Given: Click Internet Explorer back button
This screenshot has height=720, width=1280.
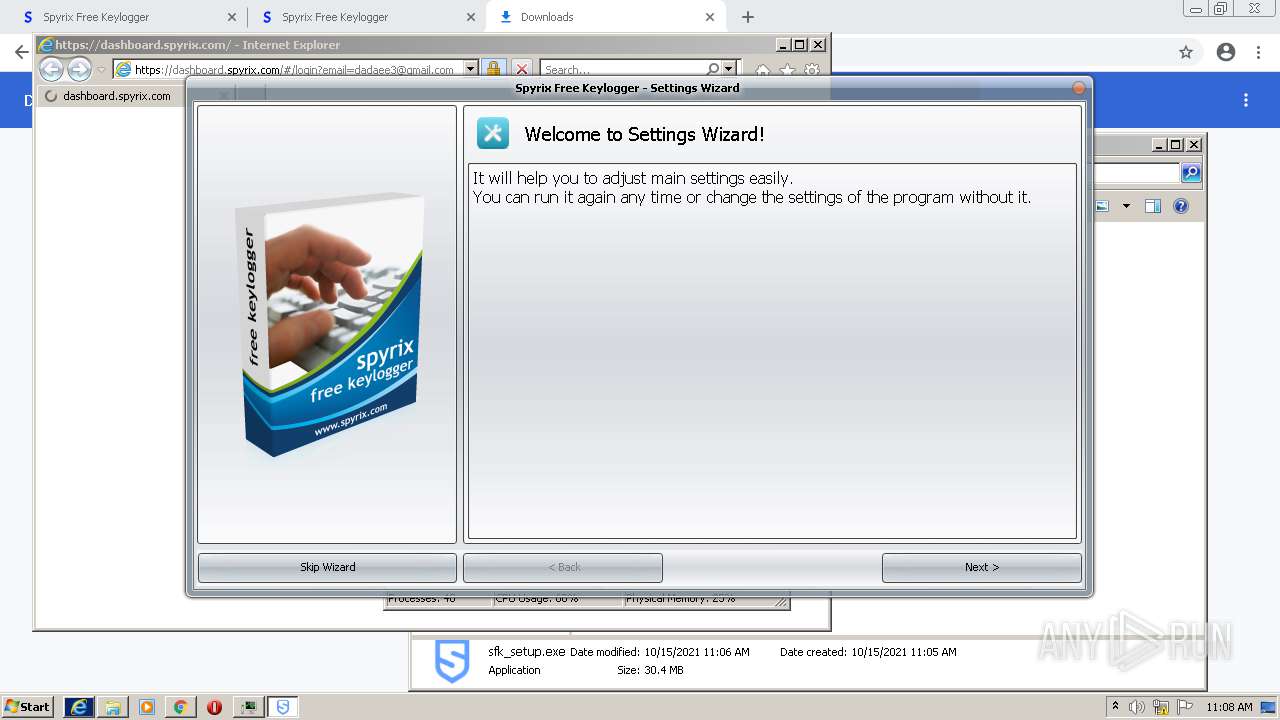Looking at the screenshot, I should point(51,69).
